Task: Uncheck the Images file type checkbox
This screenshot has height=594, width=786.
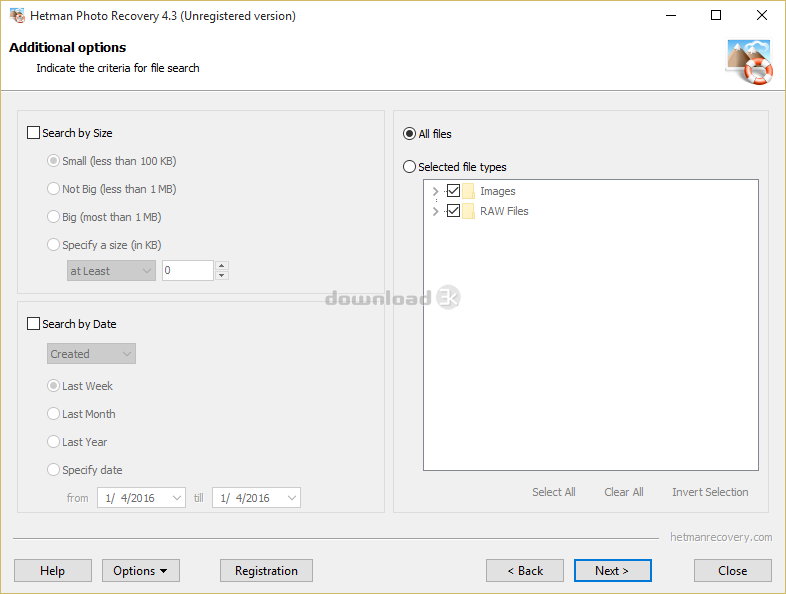Action: 453,191
